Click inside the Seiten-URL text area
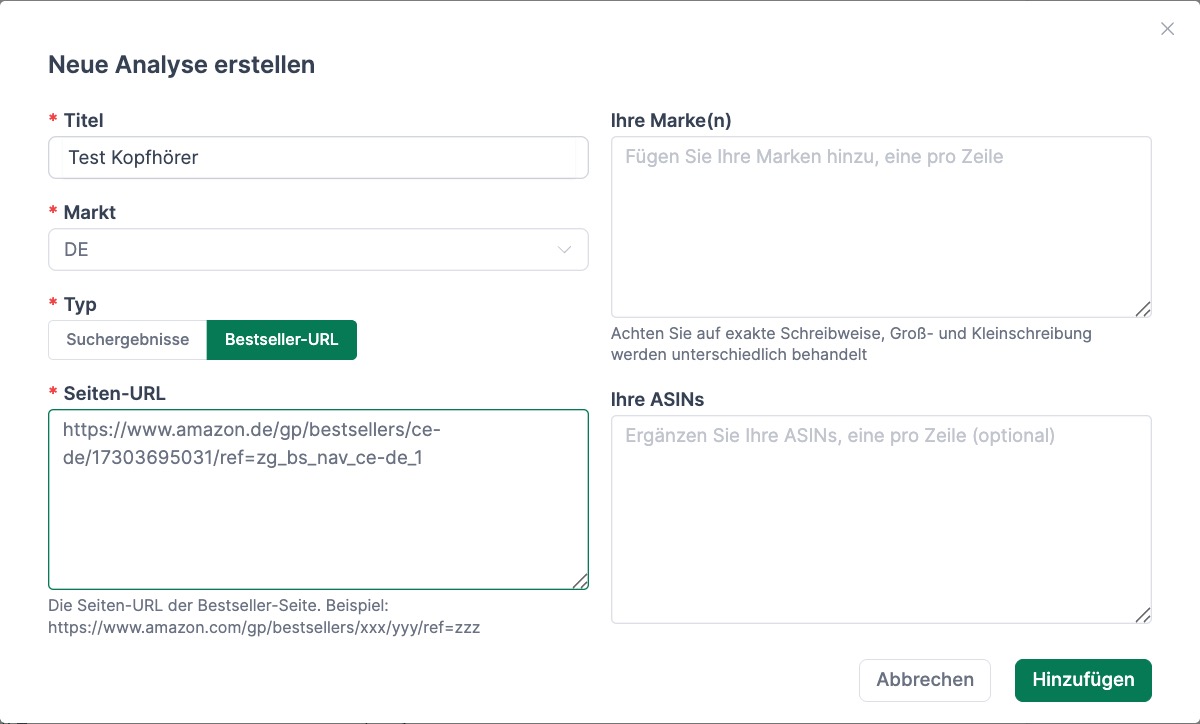The height and width of the screenshot is (724, 1200). (x=318, y=510)
